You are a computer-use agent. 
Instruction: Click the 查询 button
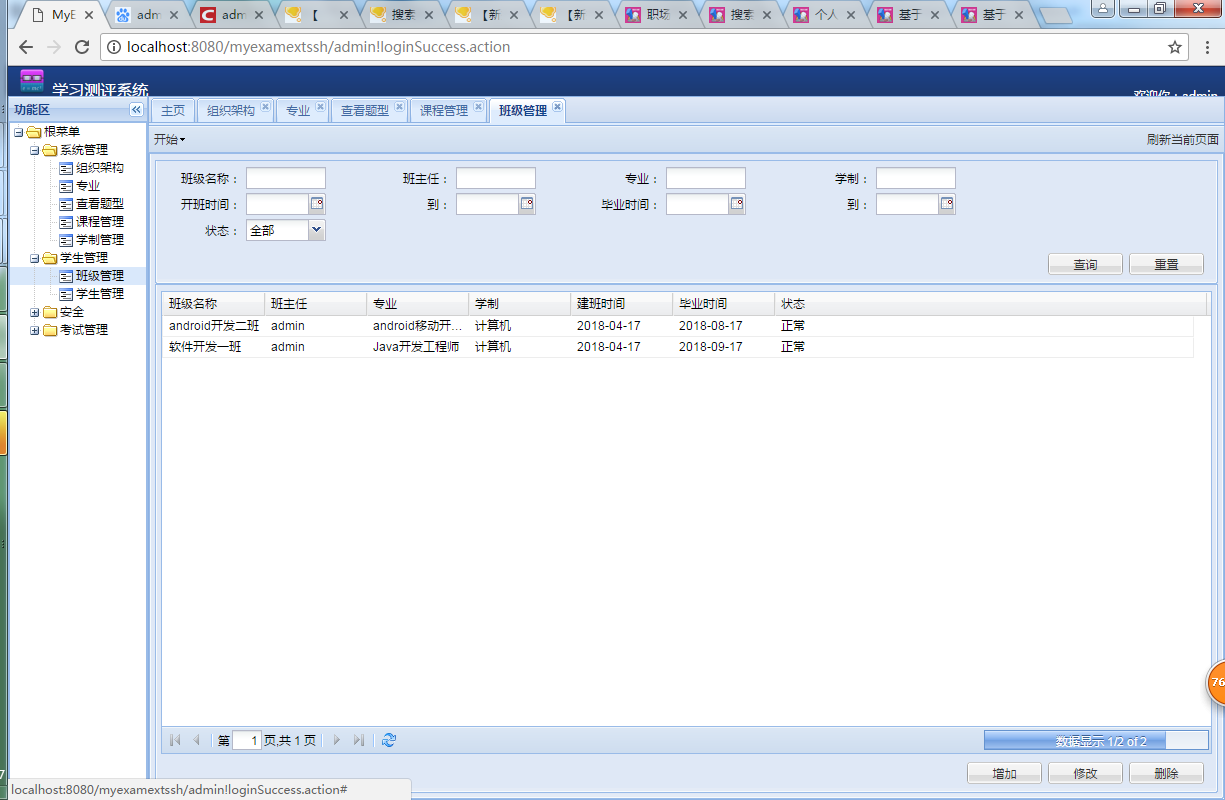(x=1085, y=264)
